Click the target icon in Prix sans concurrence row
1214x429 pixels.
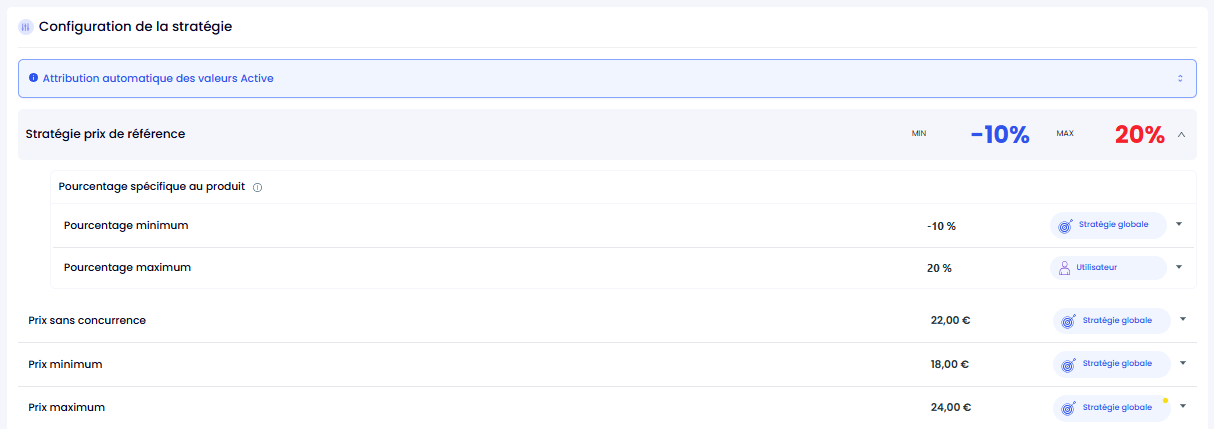coord(1068,321)
